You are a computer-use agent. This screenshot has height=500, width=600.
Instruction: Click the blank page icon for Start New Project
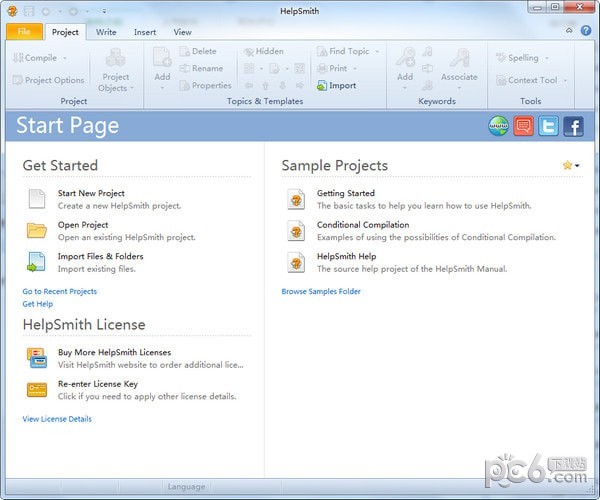click(x=37, y=199)
